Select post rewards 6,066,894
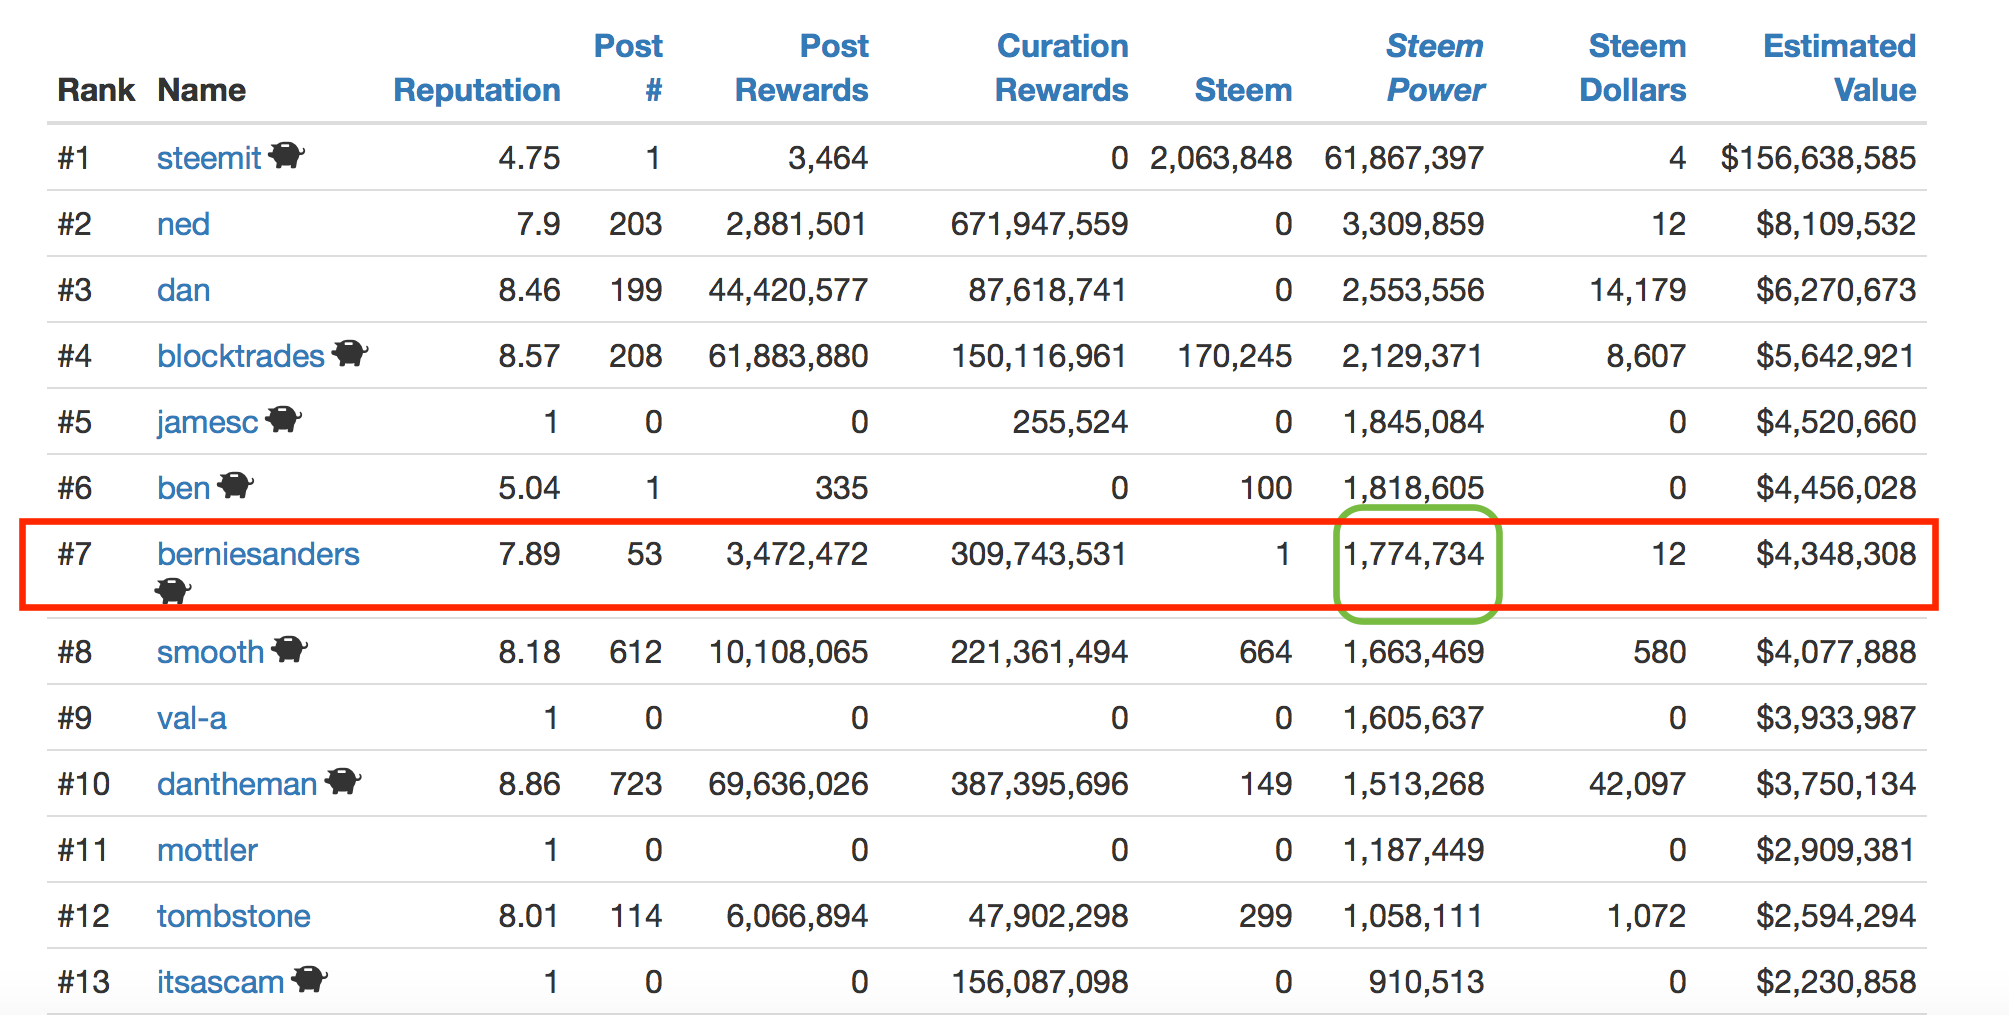 tap(797, 916)
